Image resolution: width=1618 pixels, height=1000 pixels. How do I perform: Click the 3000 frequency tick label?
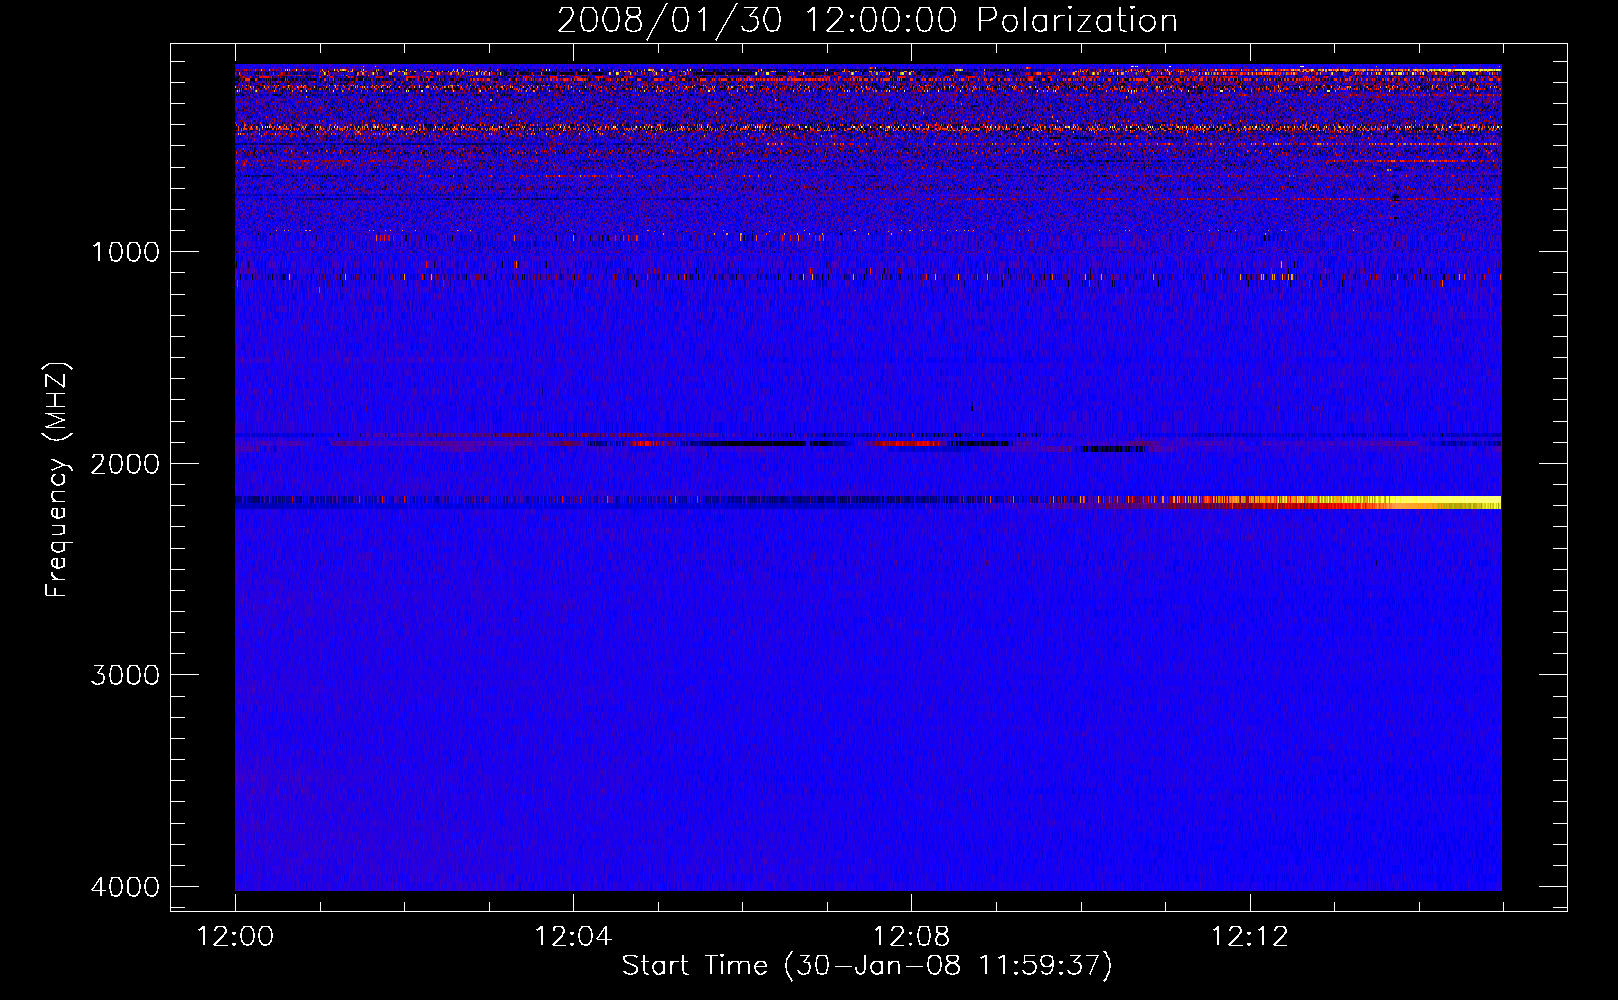pos(125,675)
